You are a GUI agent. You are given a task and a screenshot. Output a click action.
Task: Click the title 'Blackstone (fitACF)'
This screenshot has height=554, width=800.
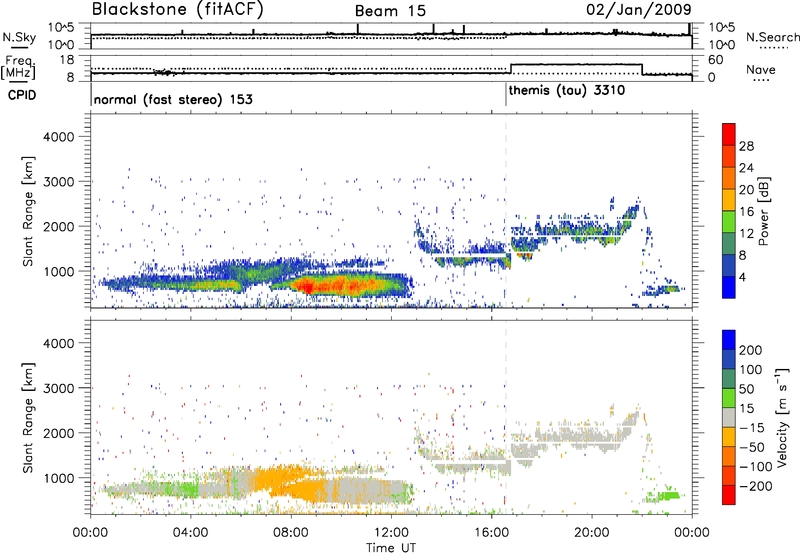[178, 9]
